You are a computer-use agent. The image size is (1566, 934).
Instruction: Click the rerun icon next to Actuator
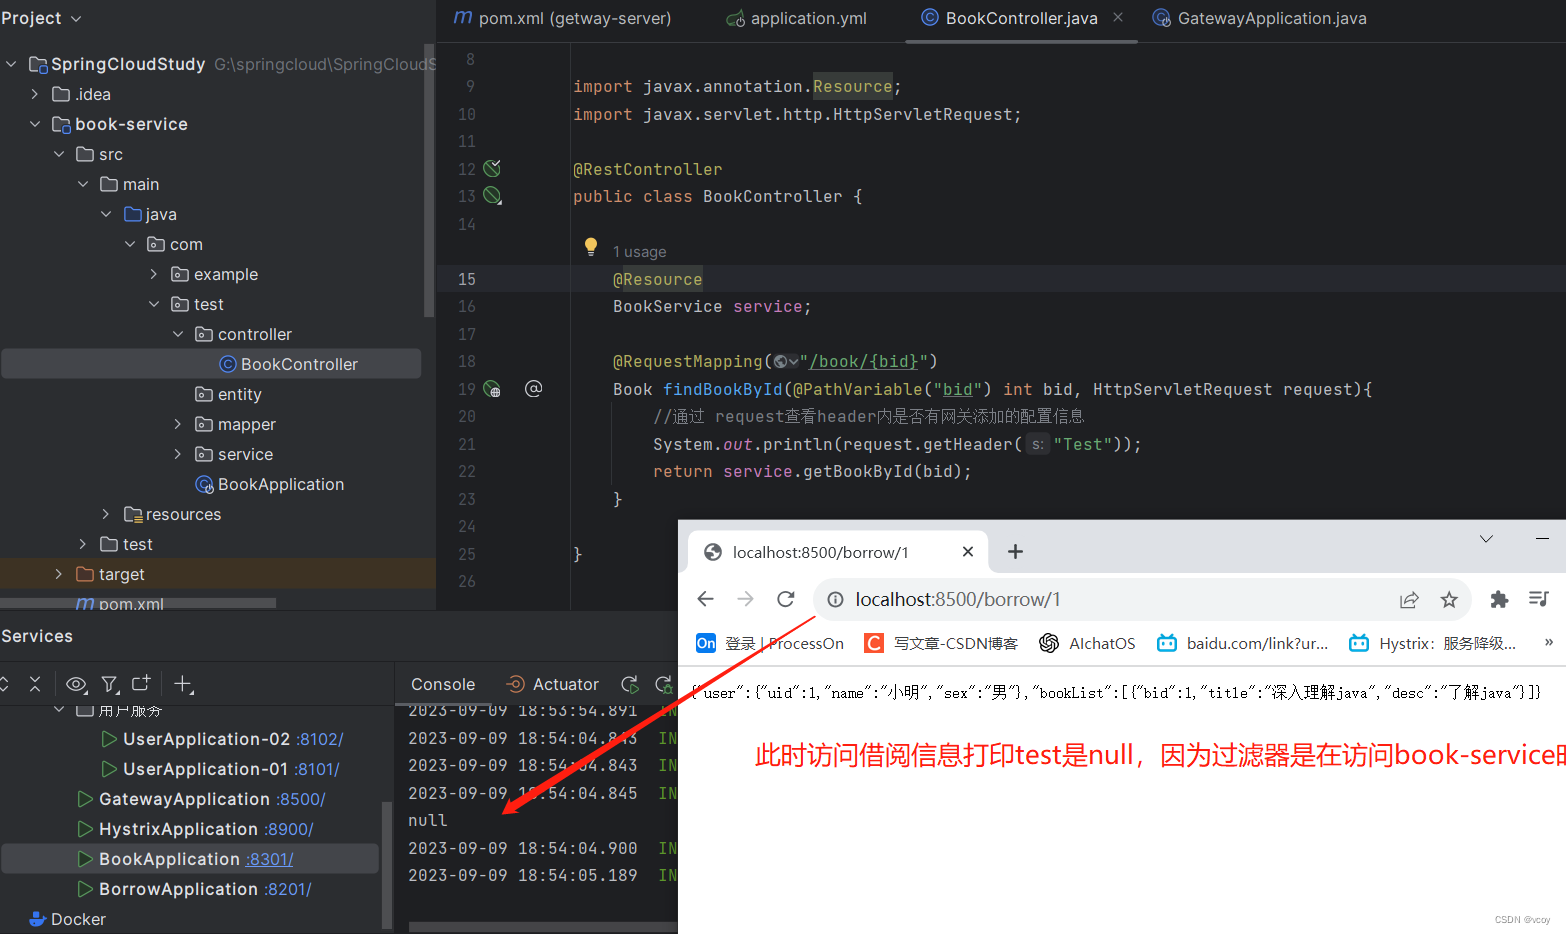pyautogui.click(x=630, y=684)
